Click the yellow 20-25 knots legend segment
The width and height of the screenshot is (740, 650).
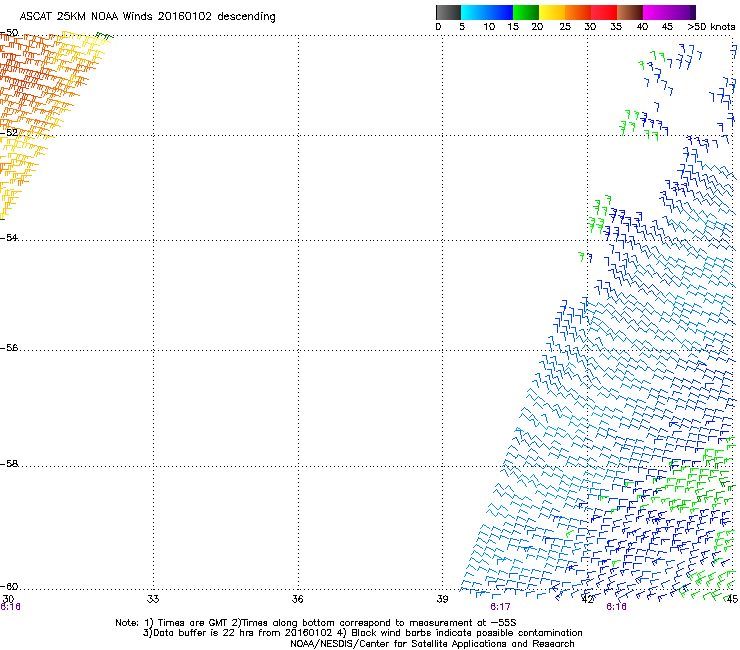(552, 12)
